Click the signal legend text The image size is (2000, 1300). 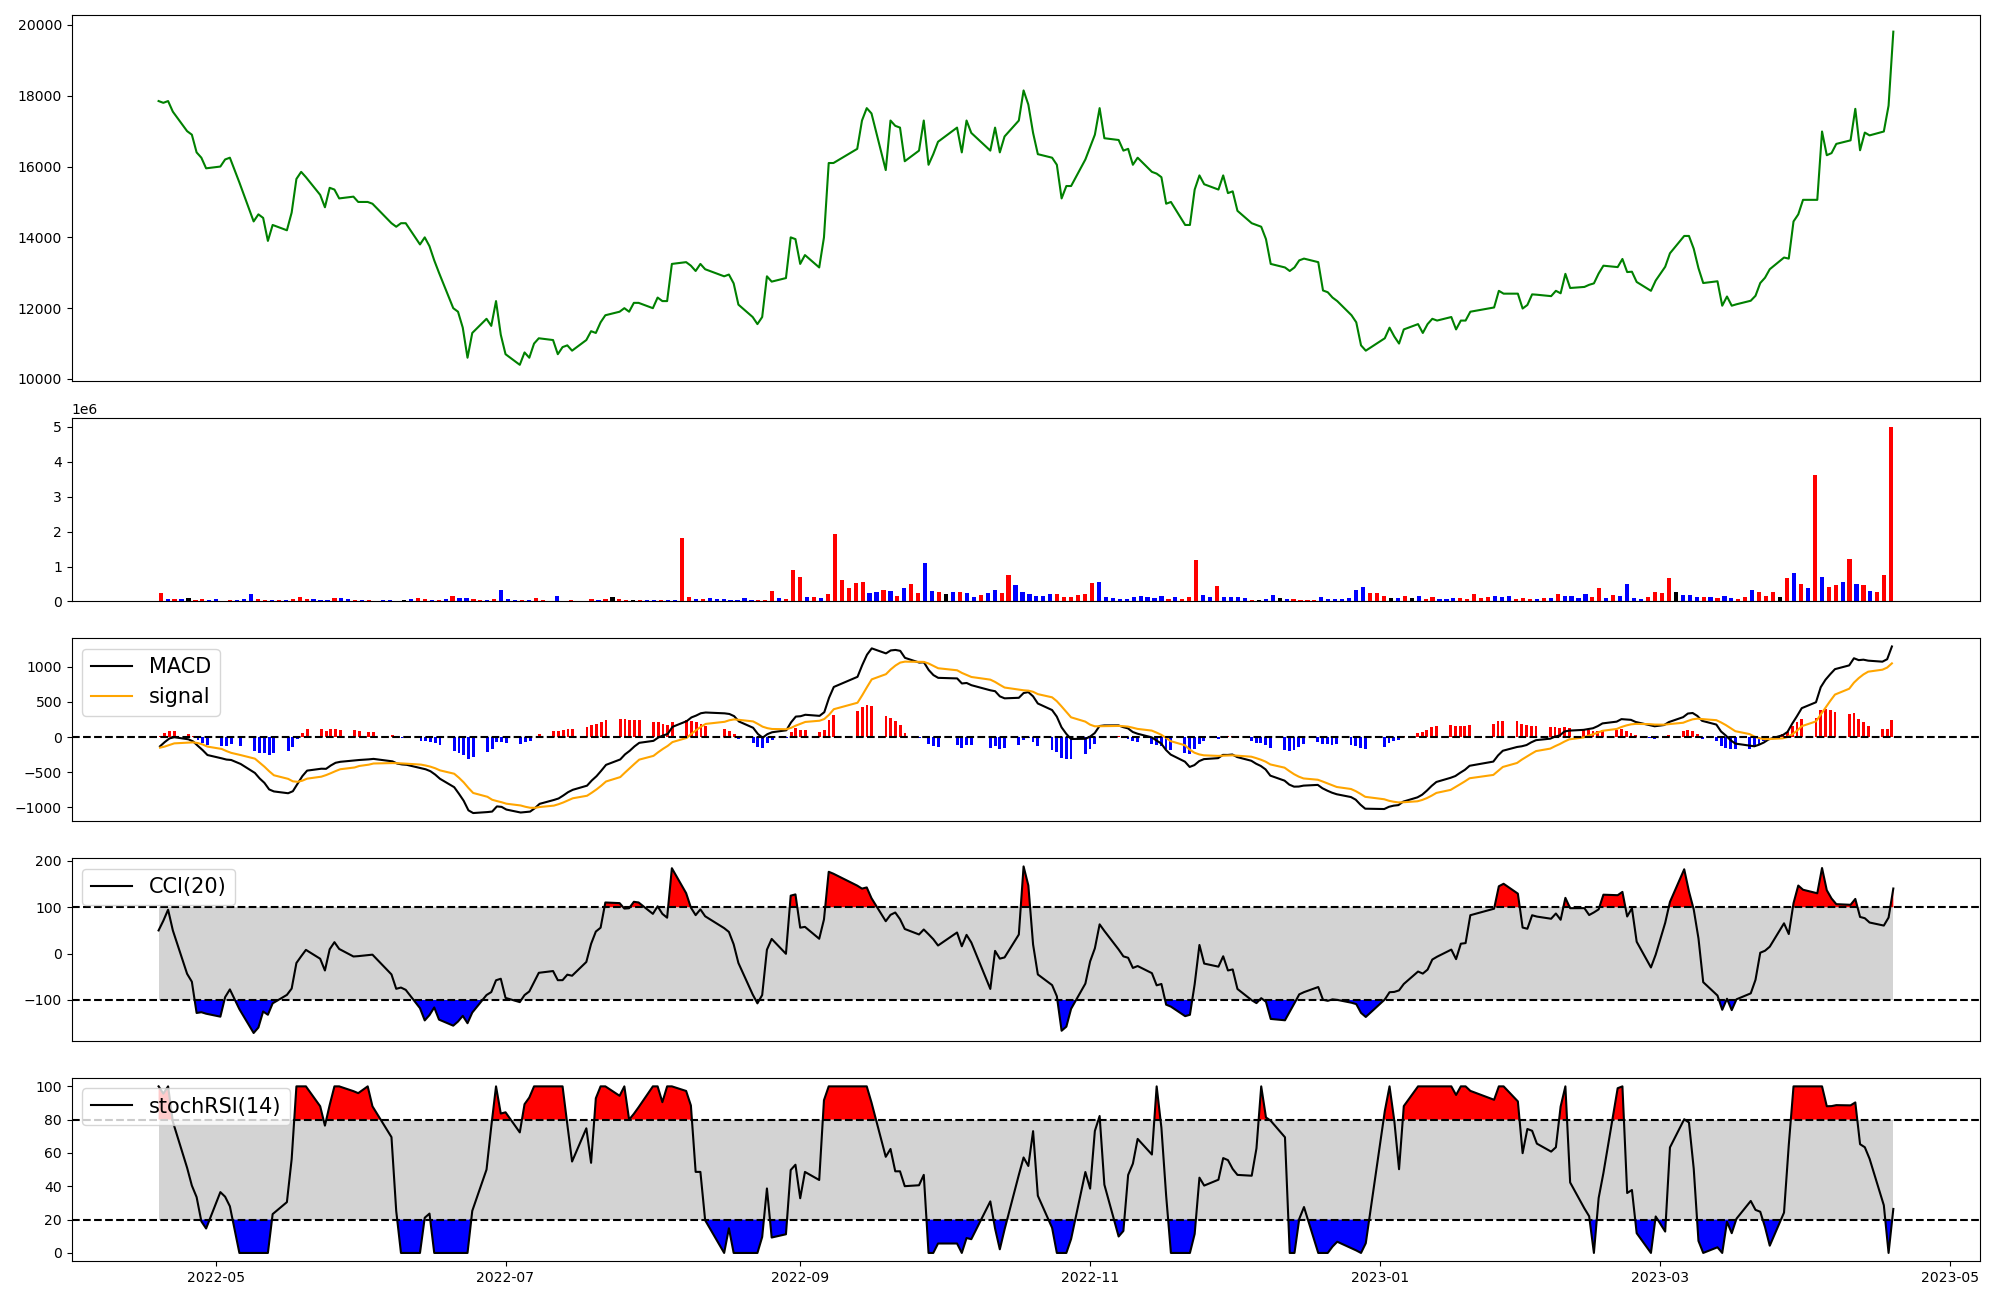click(179, 696)
